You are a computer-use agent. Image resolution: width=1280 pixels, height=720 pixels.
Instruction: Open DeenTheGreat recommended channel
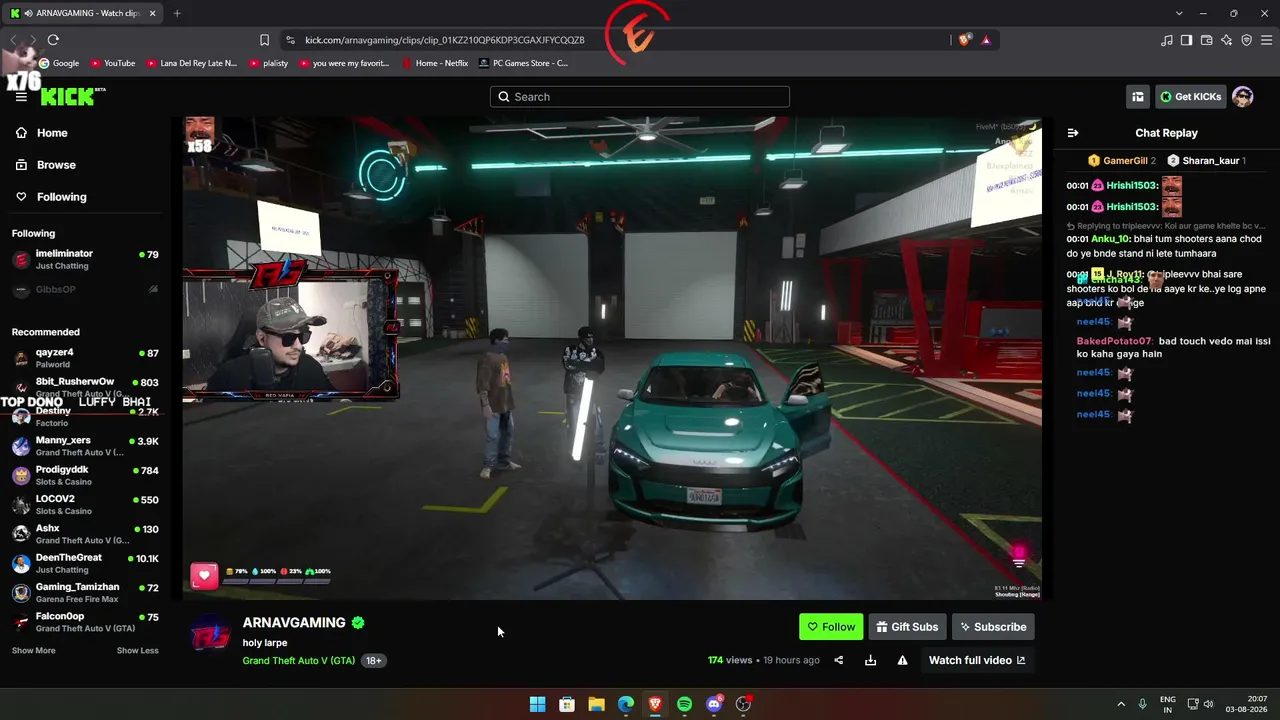tap(85, 563)
